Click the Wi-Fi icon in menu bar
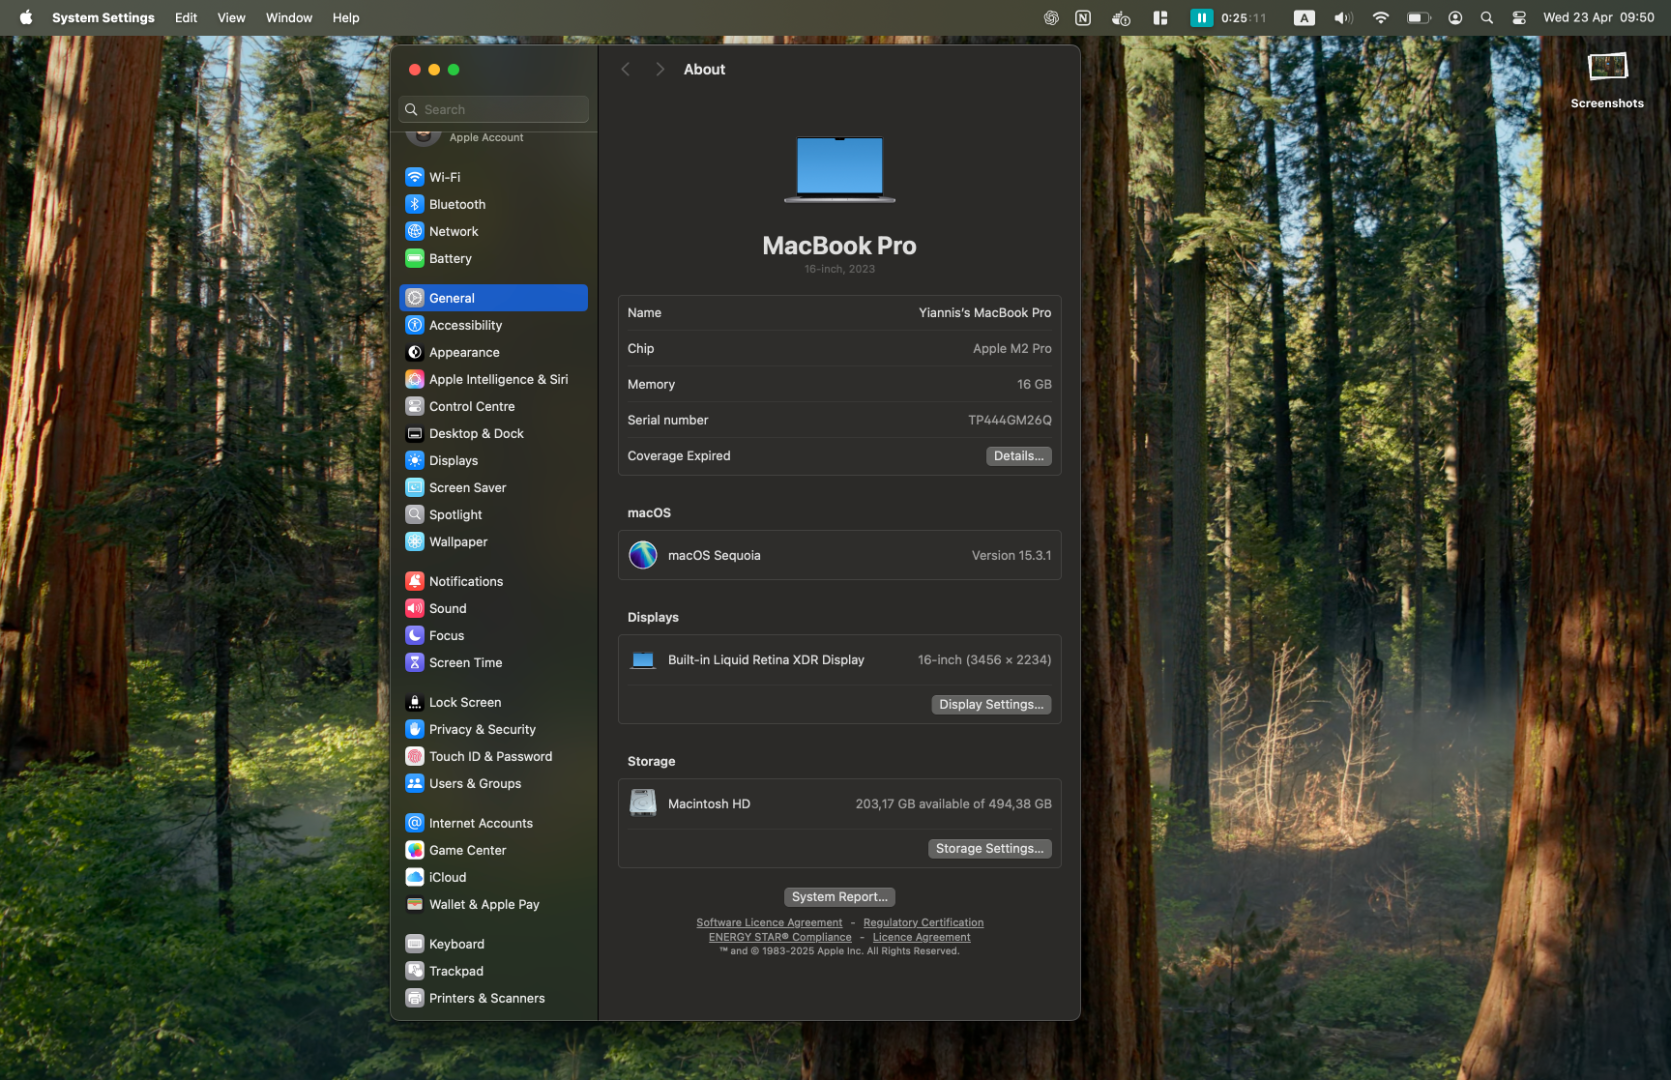Image resolution: width=1671 pixels, height=1080 pixels. 1381,17
